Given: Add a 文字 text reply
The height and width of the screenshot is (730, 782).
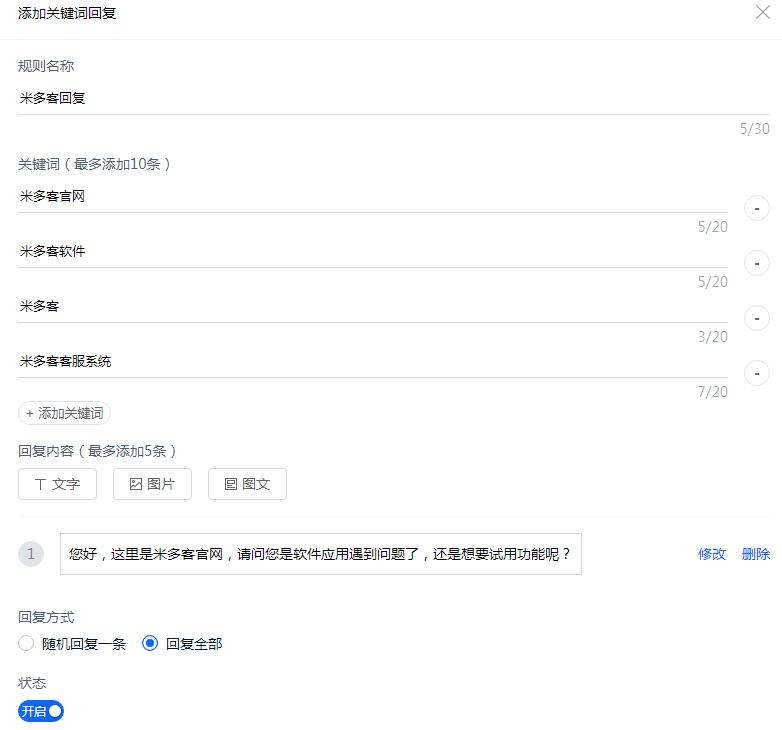Looking at the screenshot, I should click(57, 484).
